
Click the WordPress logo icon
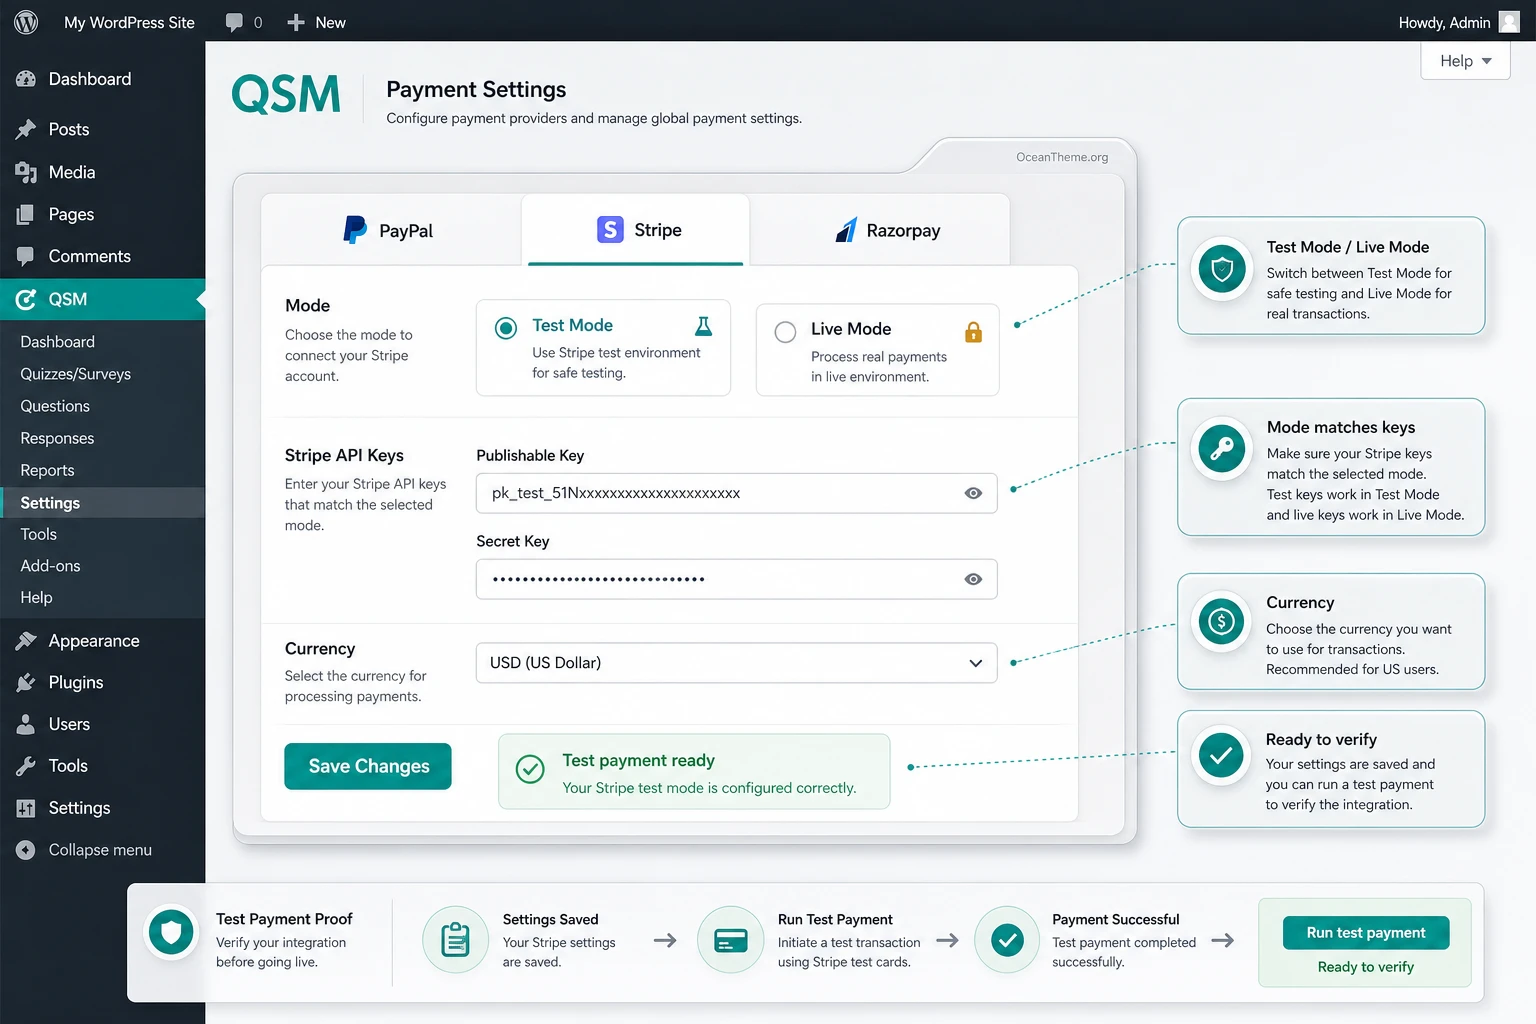pos(26,22)
